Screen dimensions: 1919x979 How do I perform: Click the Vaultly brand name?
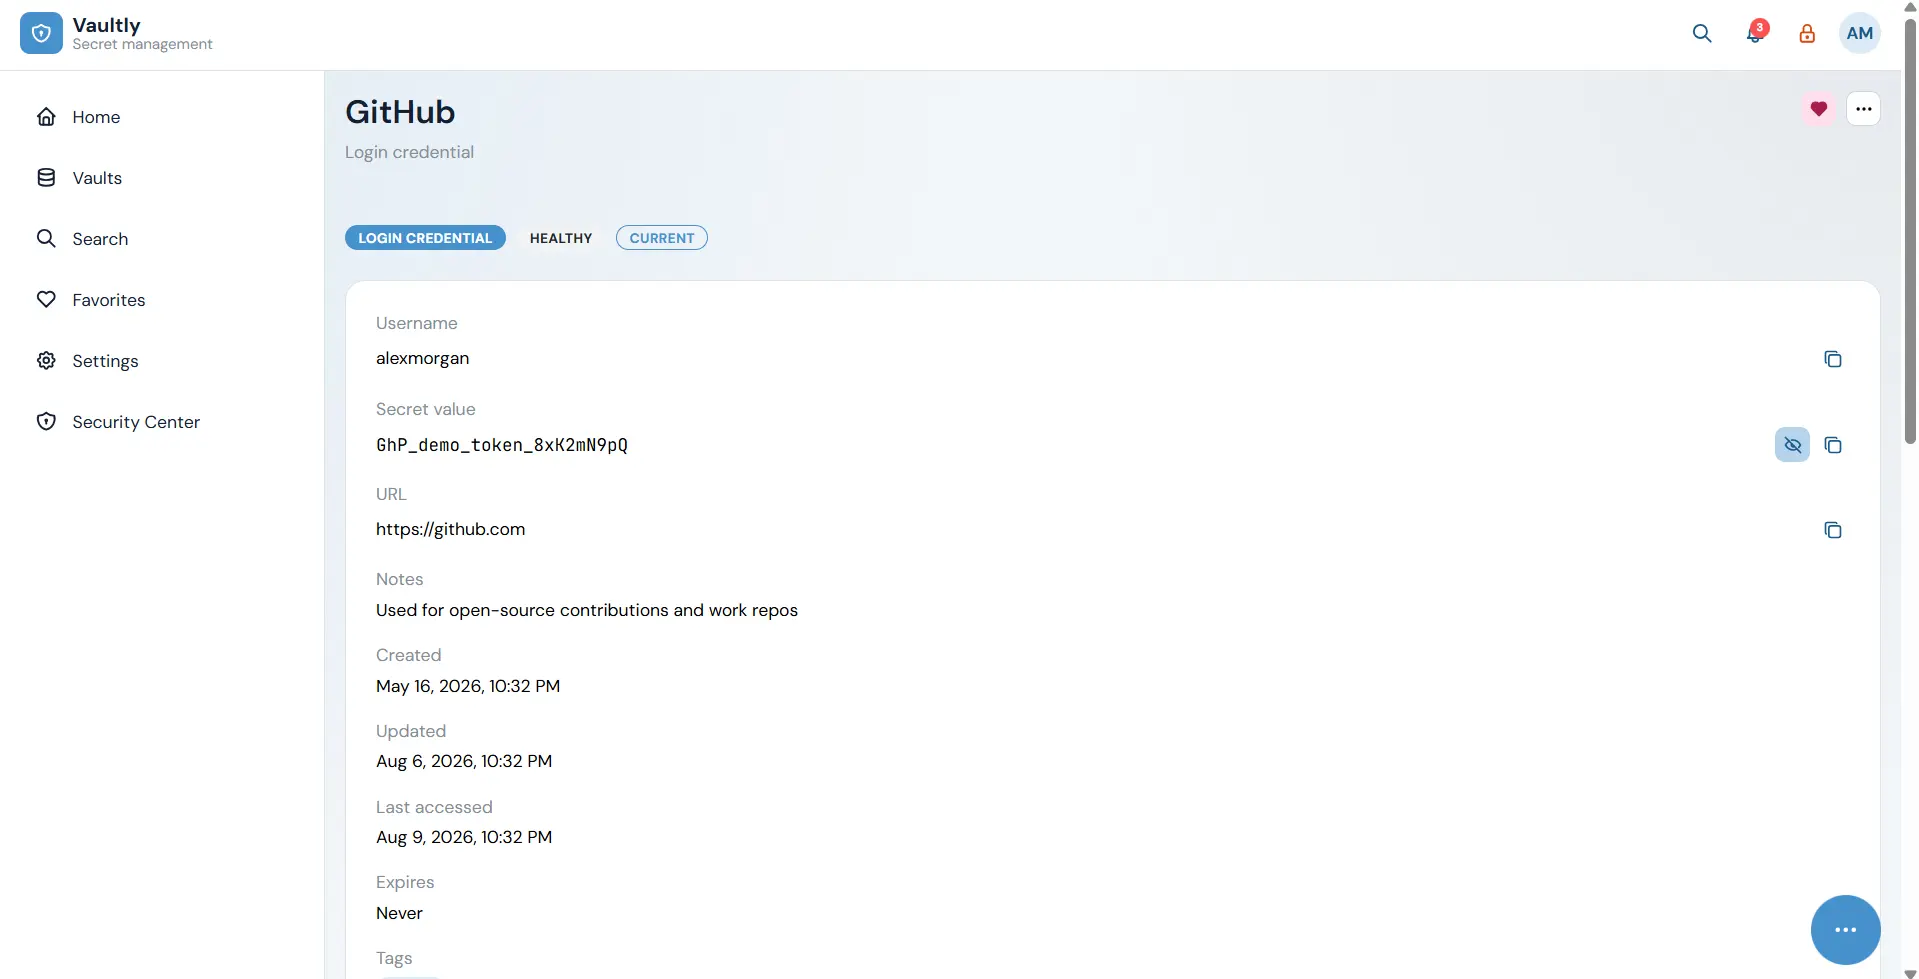[x=106, y=25]
